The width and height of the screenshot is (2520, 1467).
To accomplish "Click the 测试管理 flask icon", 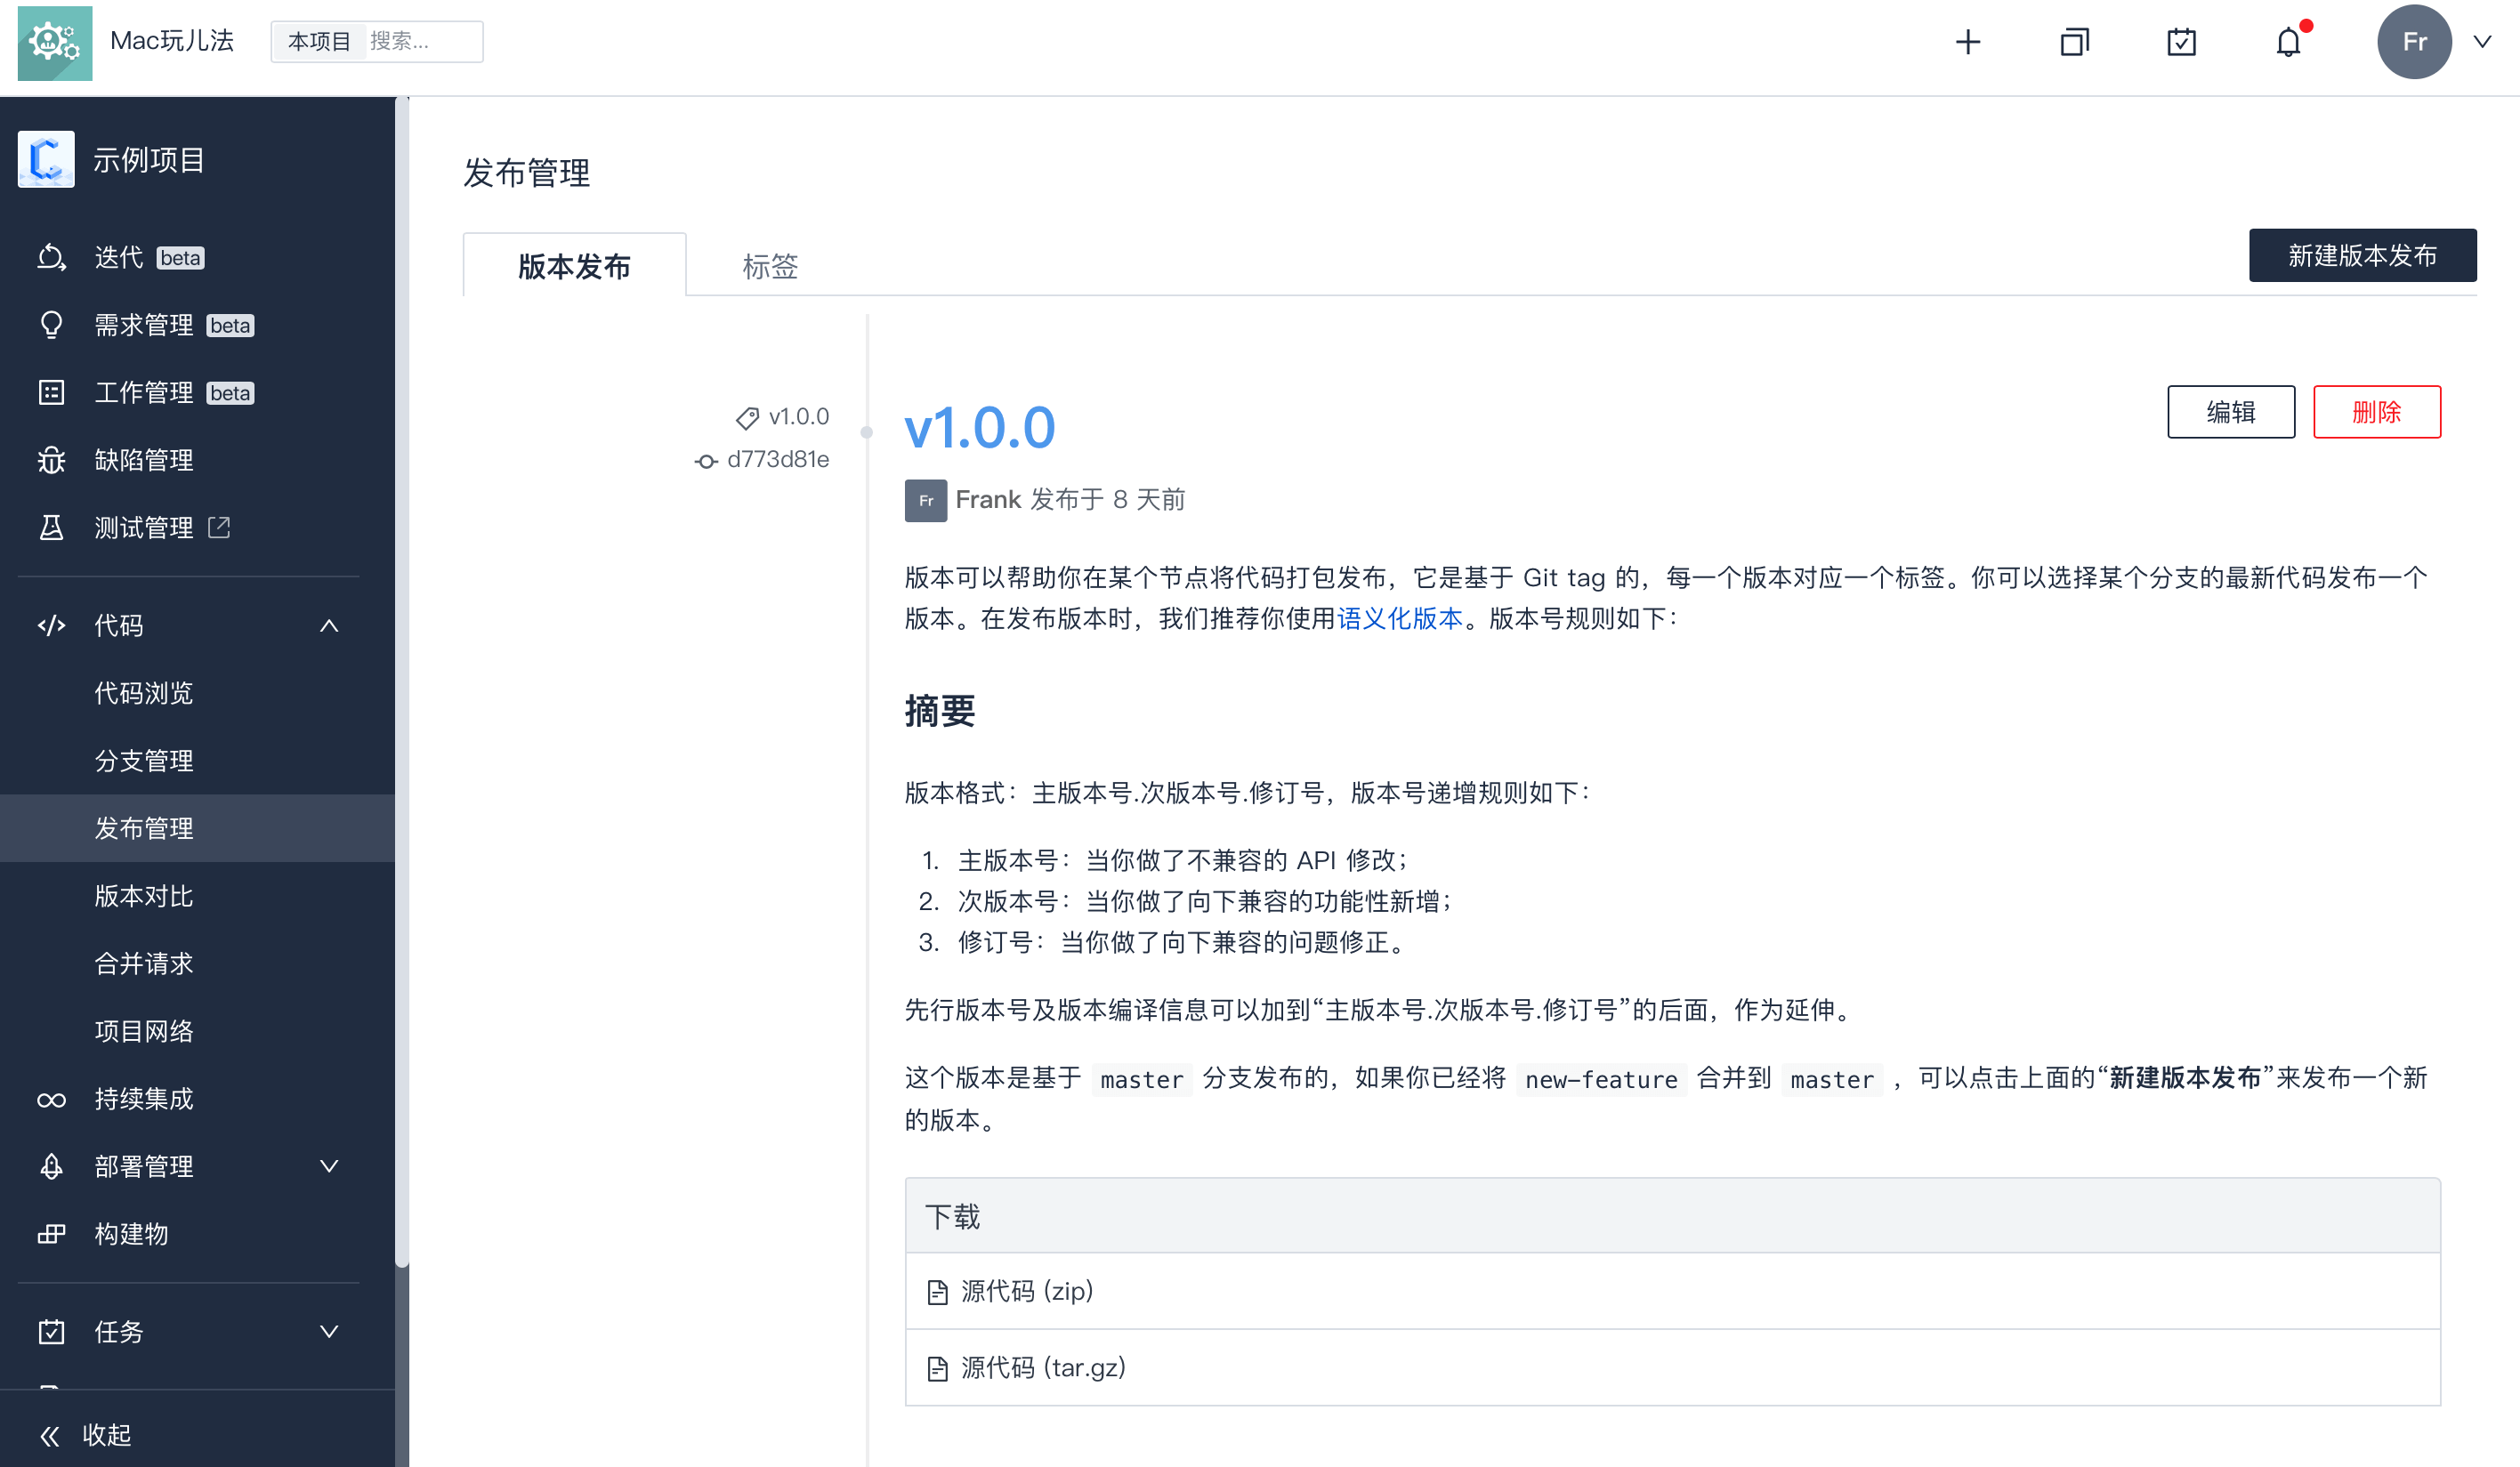I will pos(51,528).
